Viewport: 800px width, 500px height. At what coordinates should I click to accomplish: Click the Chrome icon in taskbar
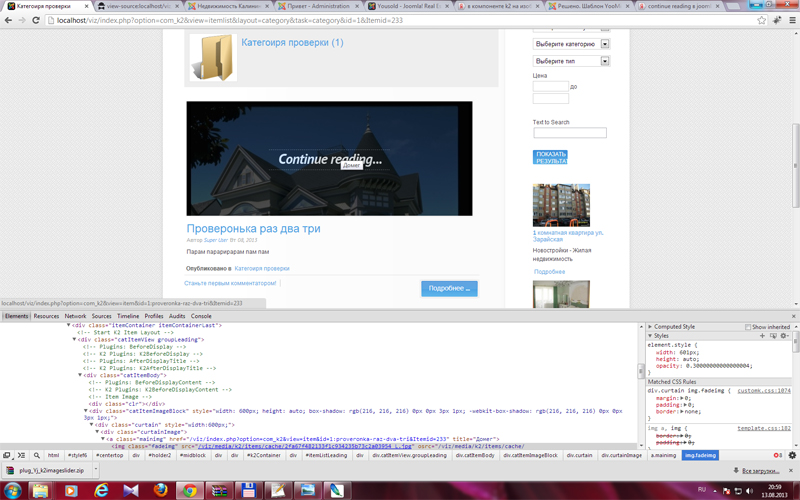pyautogui.click(x=189, y=489)
